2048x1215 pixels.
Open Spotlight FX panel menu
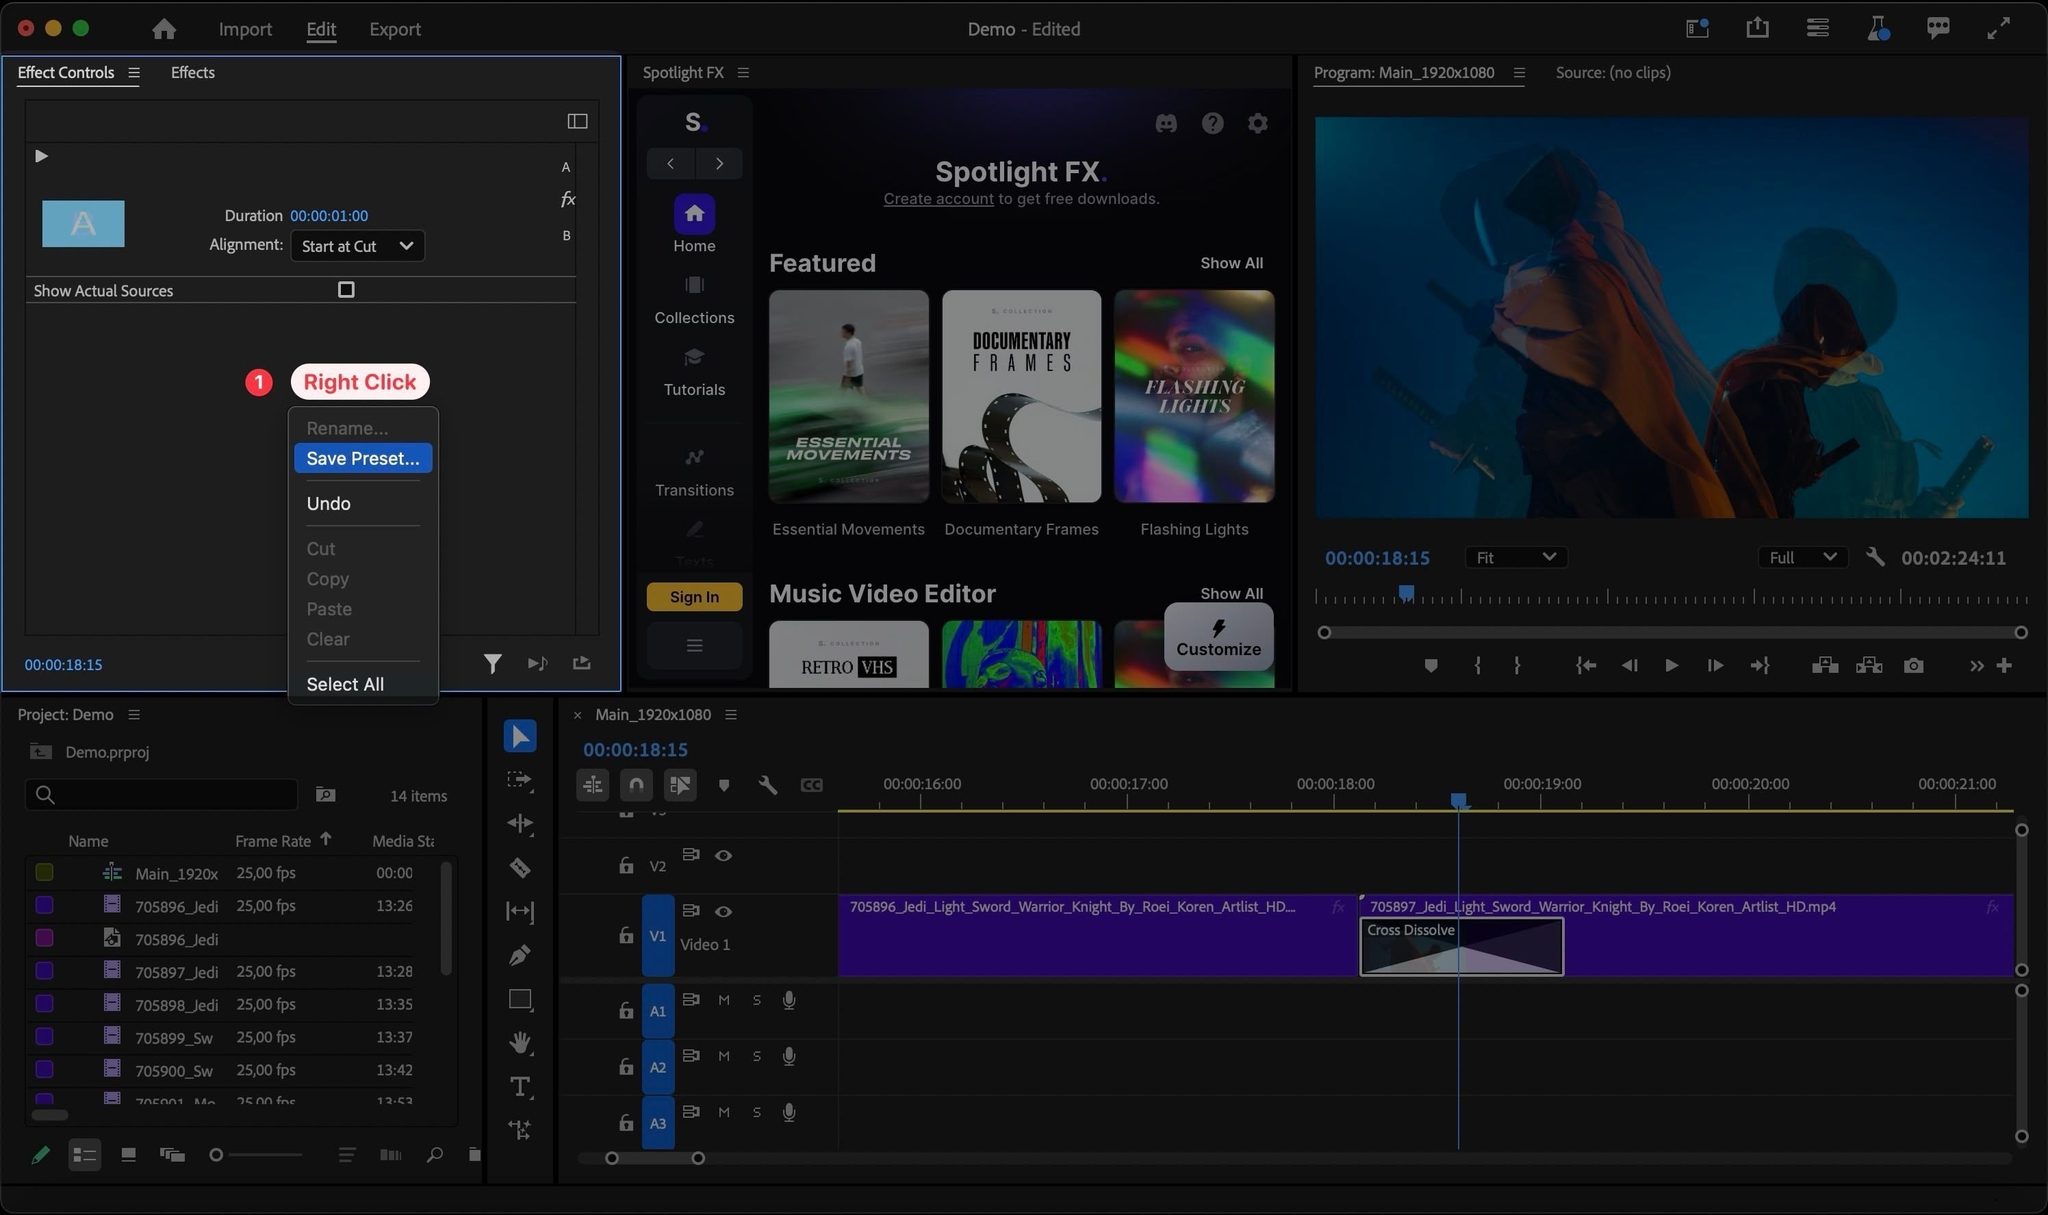(743, 72)
